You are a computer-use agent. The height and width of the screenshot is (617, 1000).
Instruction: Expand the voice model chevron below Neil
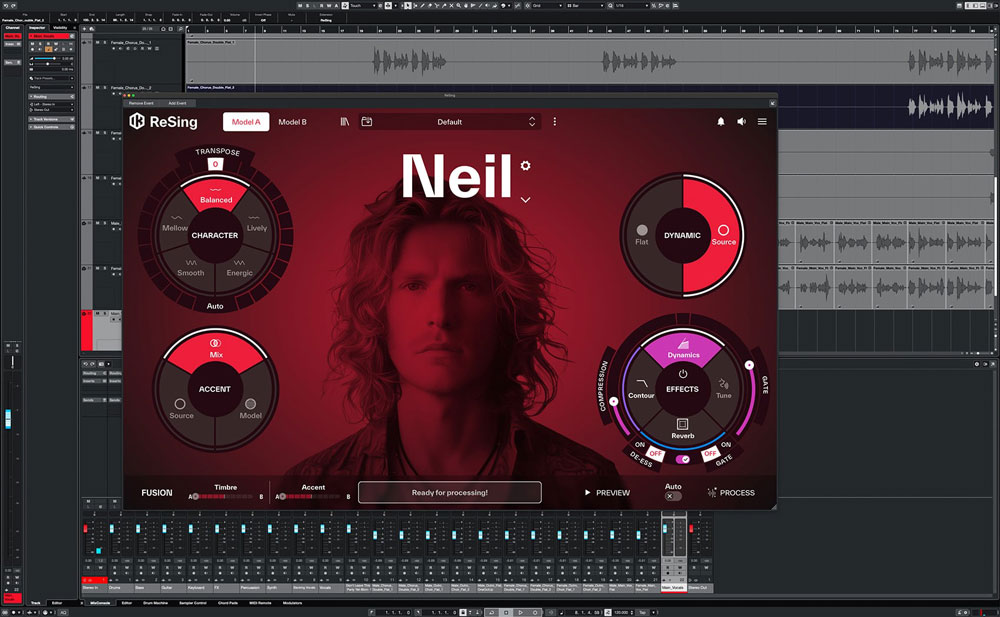pos(526,200)
